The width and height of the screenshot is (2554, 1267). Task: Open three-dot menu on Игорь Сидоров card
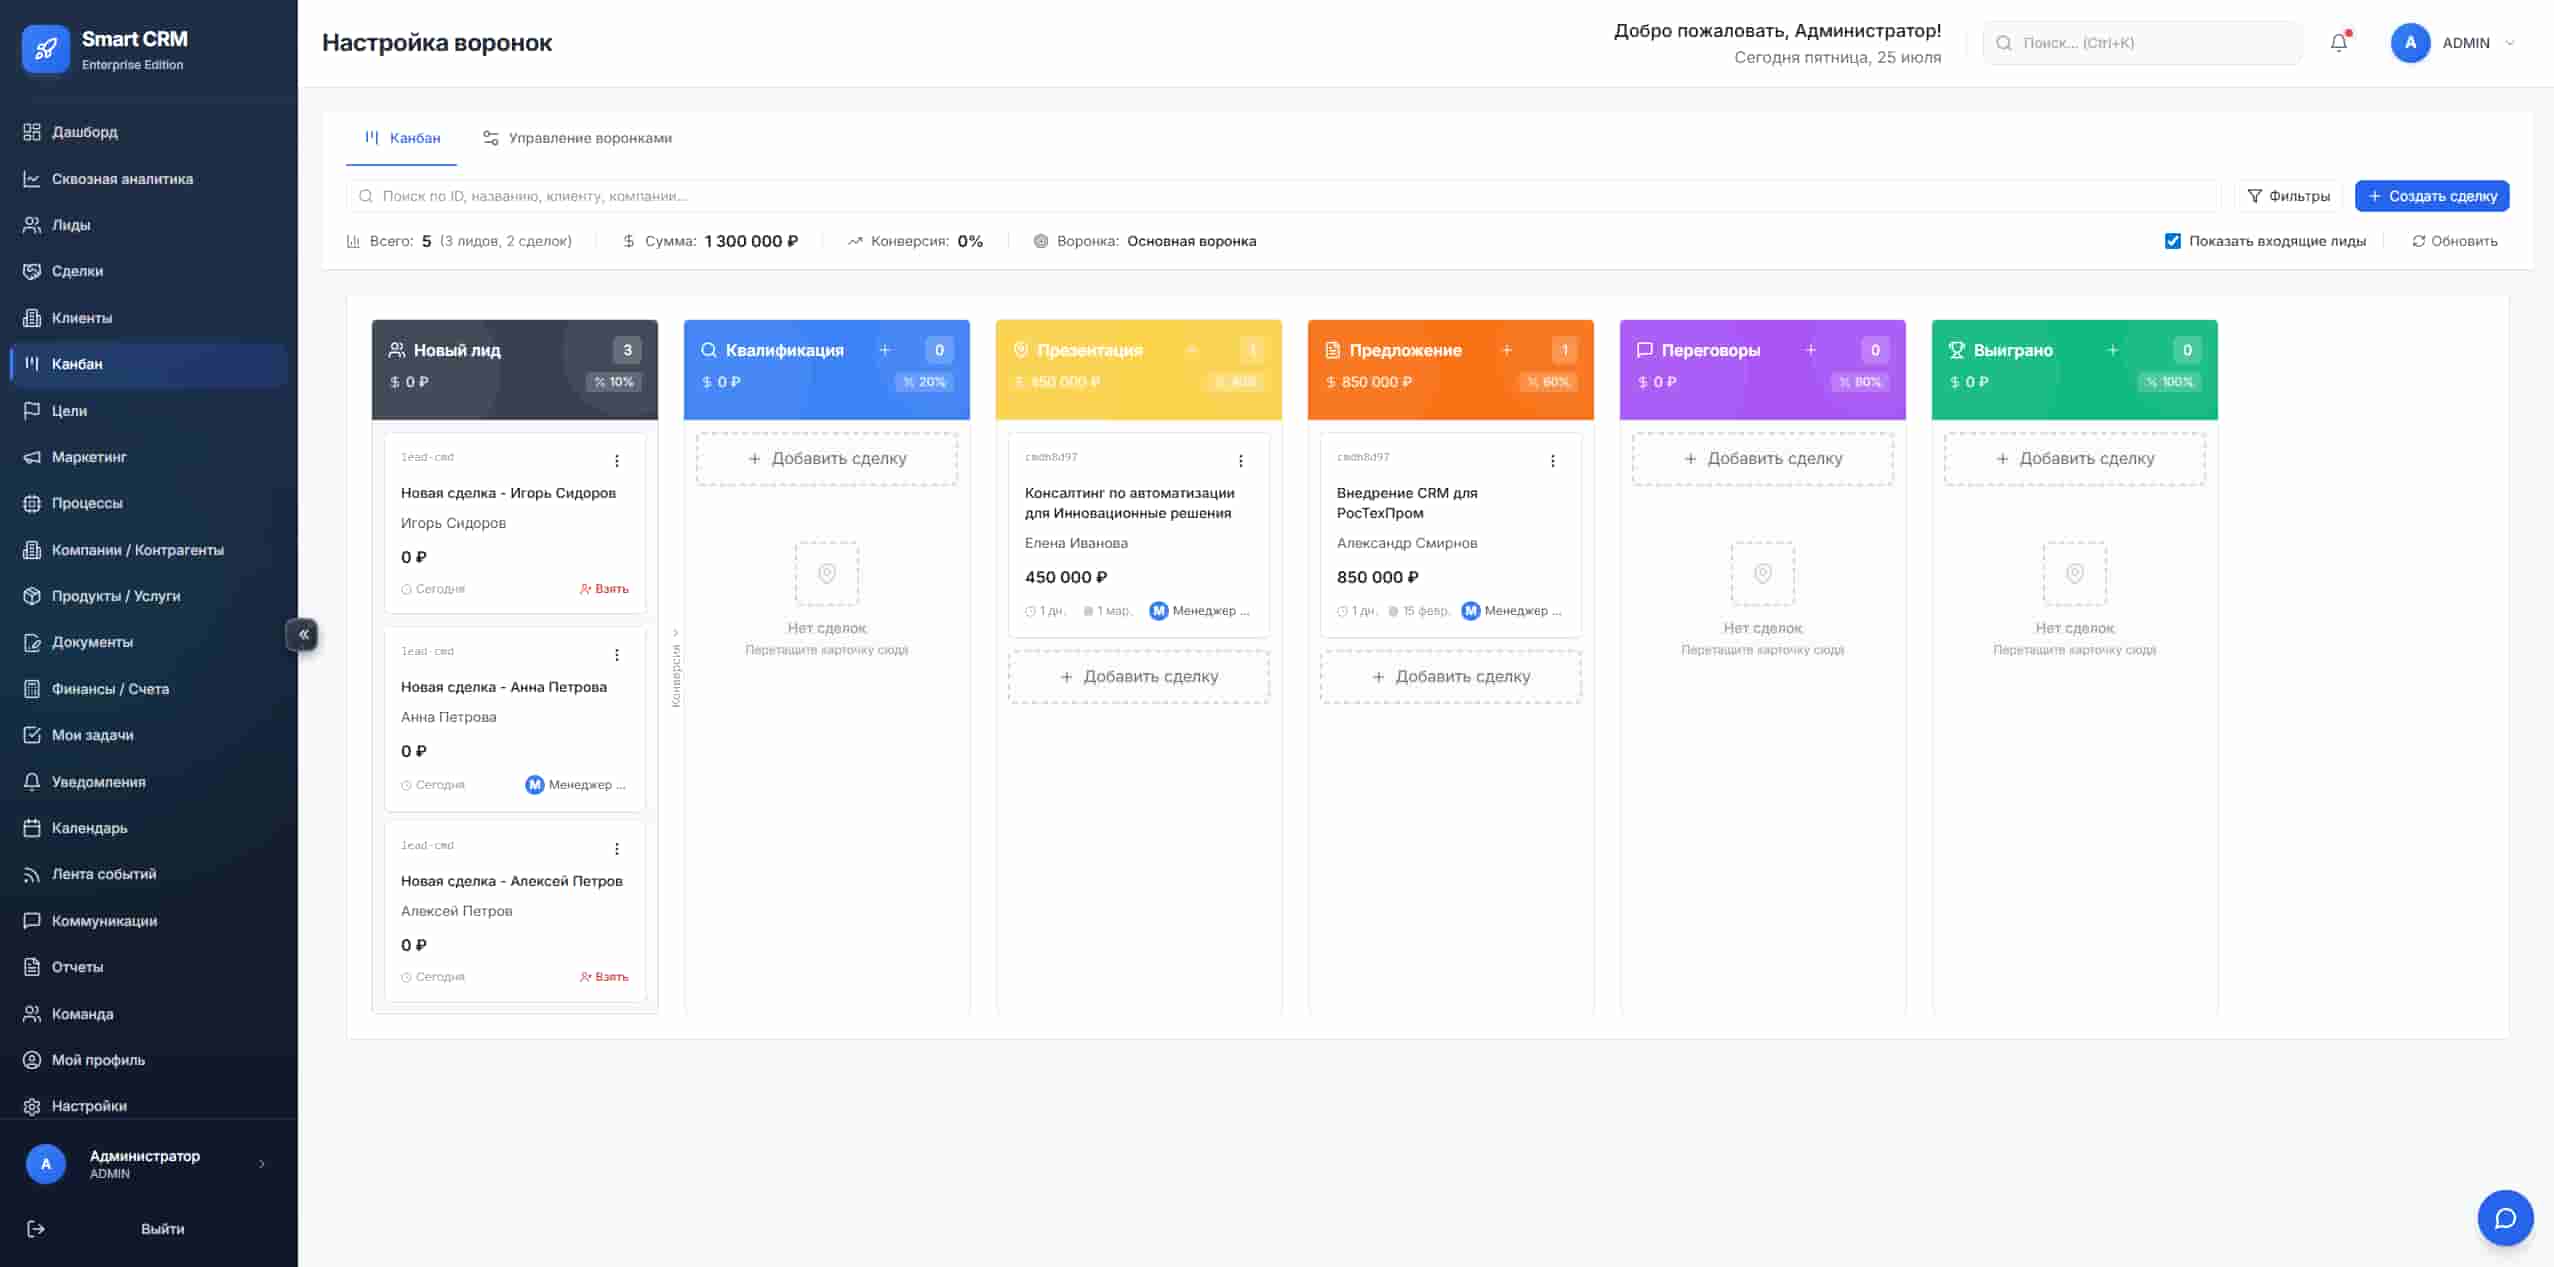click(617, 461)
